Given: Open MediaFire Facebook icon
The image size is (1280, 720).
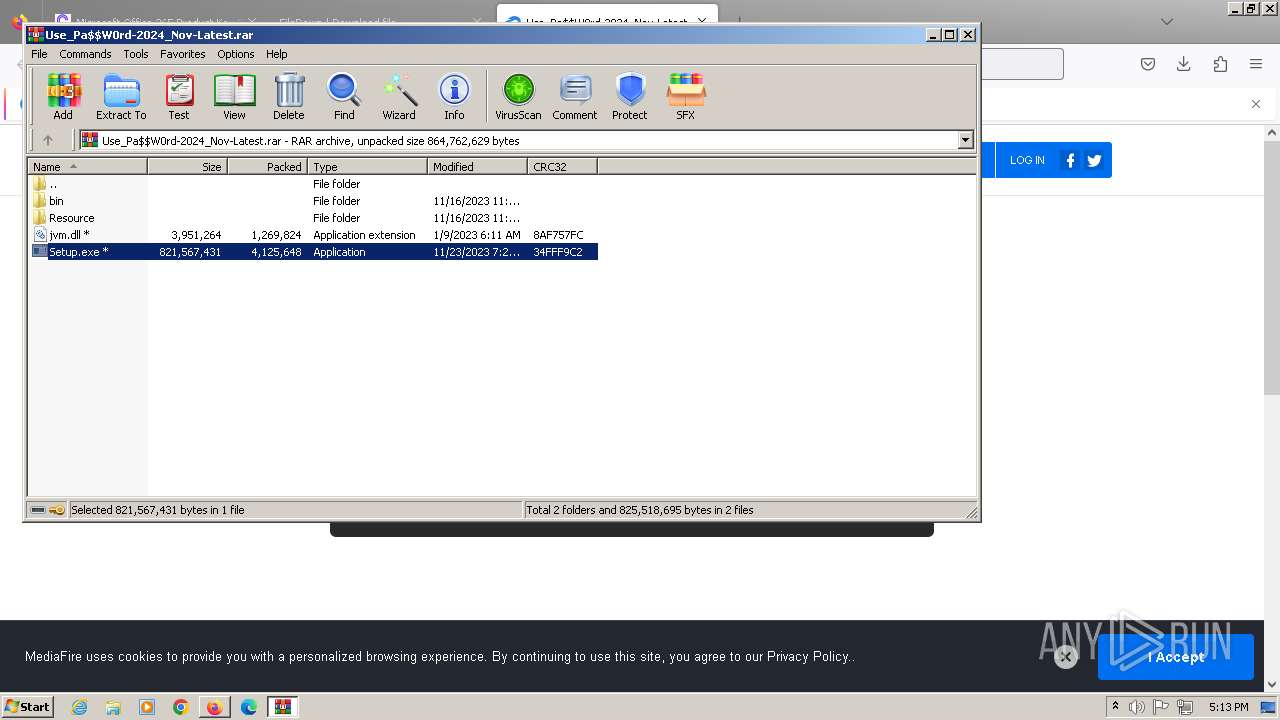Looking at the screenshot, I should pos(1070,160).
